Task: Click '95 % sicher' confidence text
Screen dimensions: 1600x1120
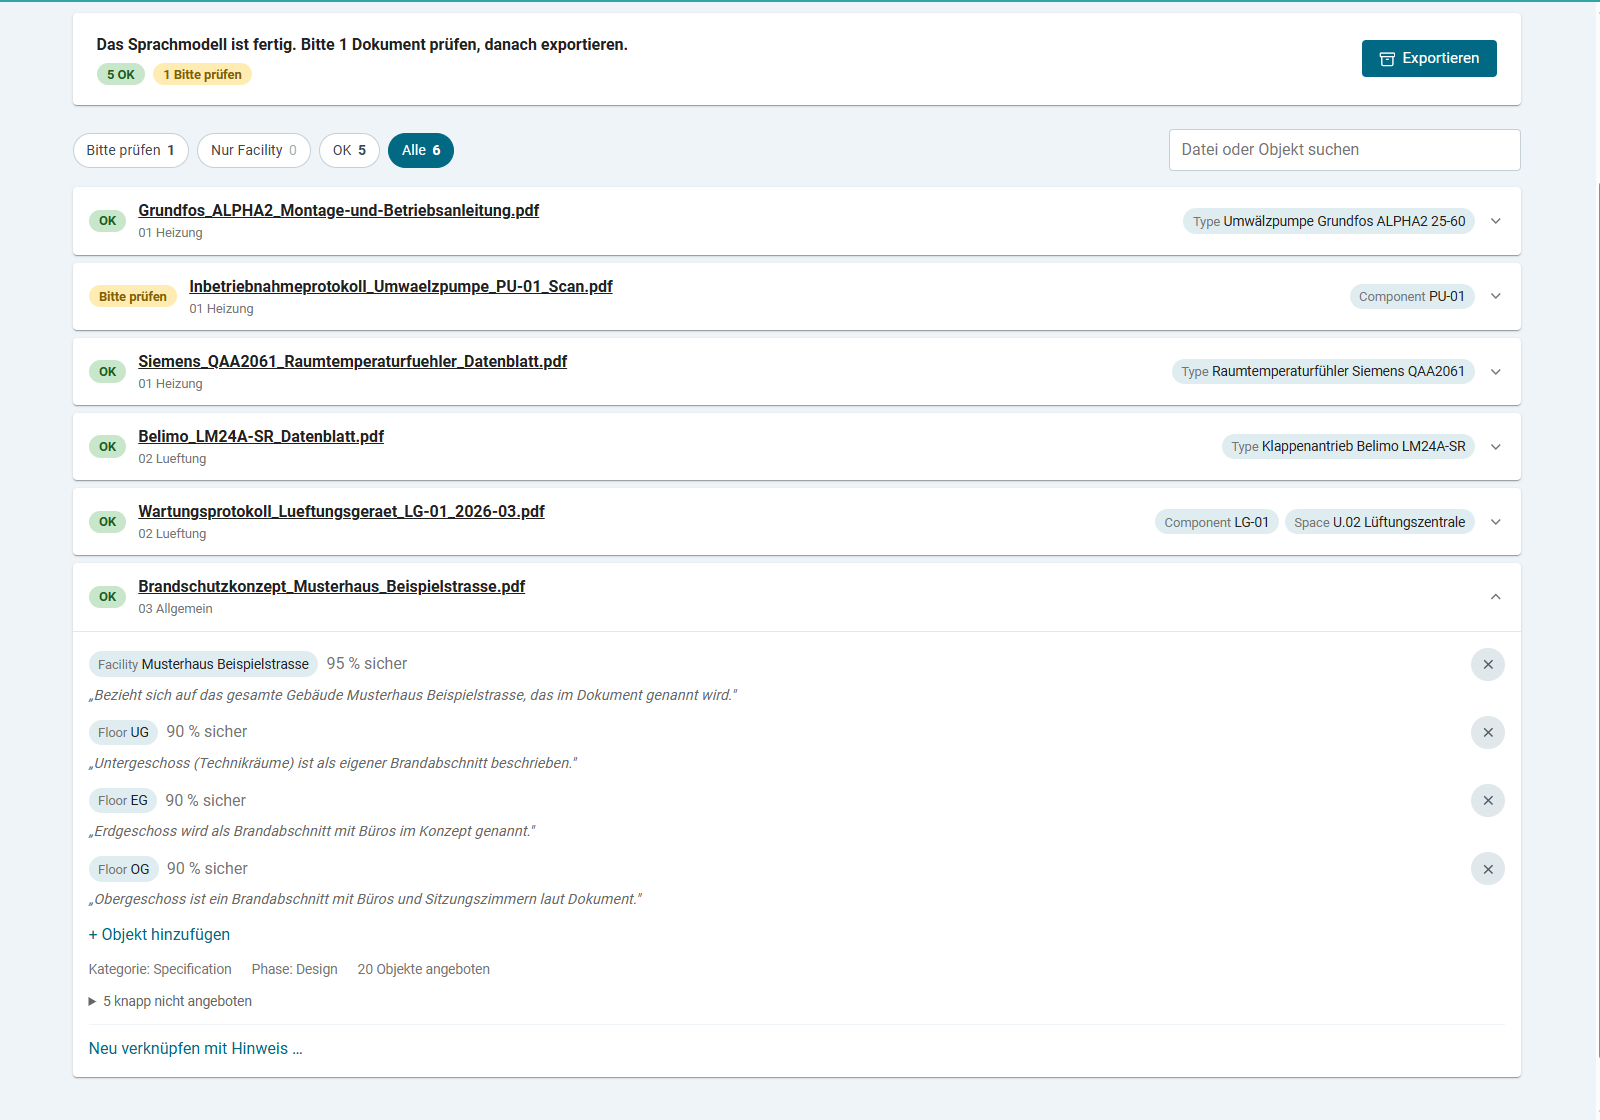Action: 367,664
